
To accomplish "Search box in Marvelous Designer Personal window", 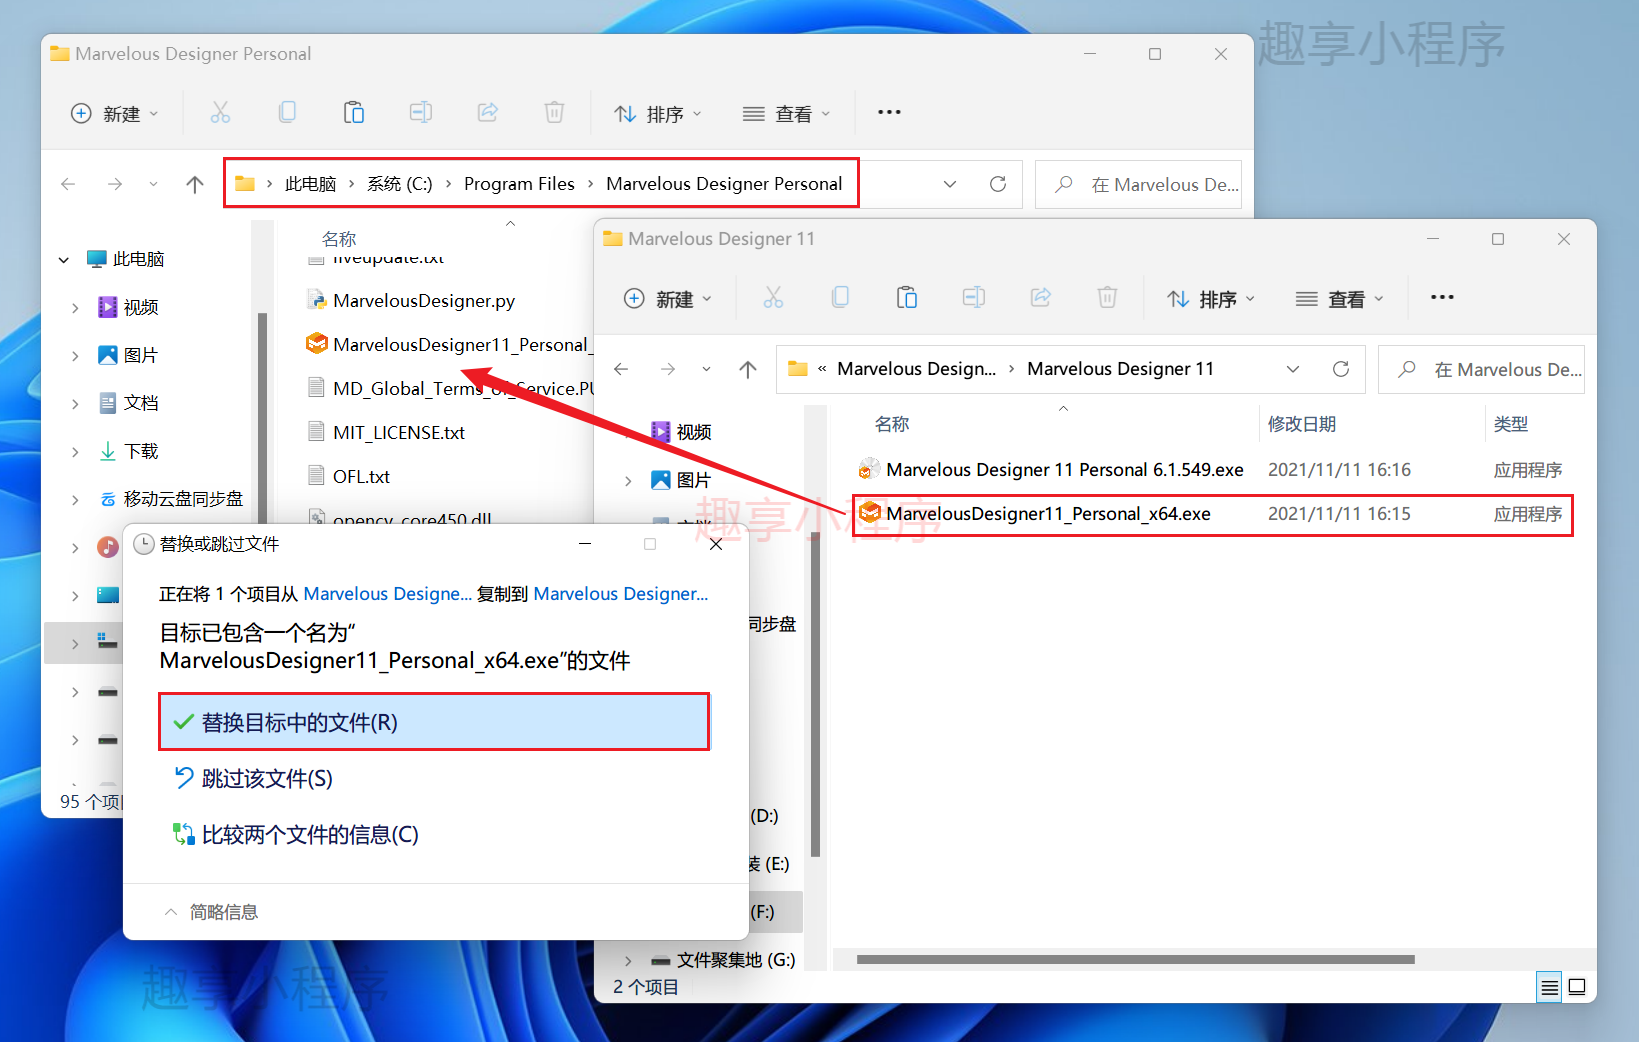I will coord(1138,184).
